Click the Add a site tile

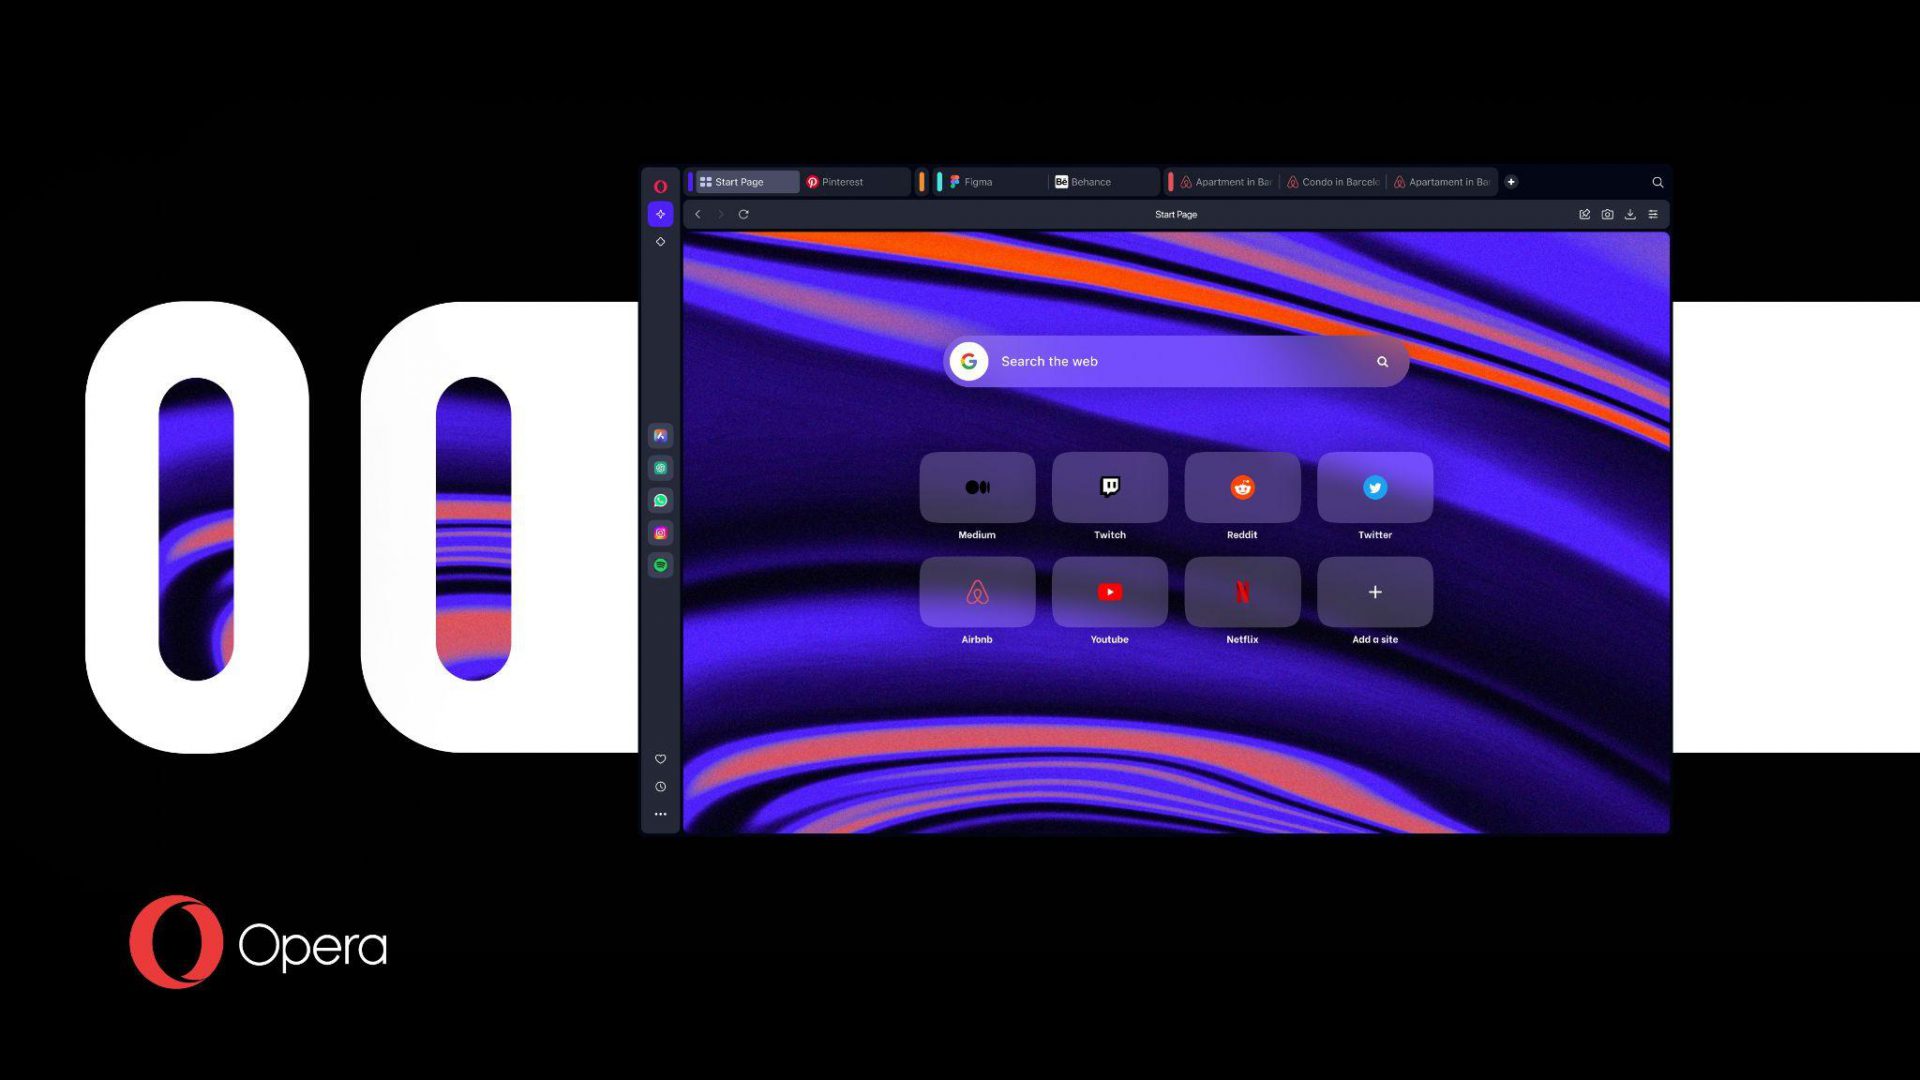coord(1375,592)
